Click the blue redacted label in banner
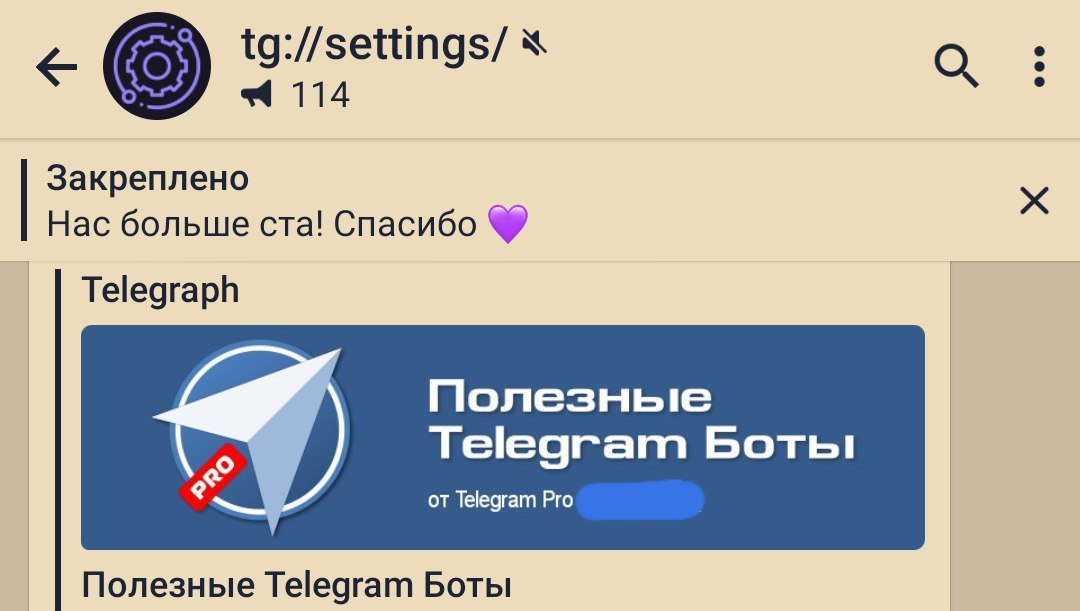Viewport: 1080px width, 611px height. coord(640,500)
